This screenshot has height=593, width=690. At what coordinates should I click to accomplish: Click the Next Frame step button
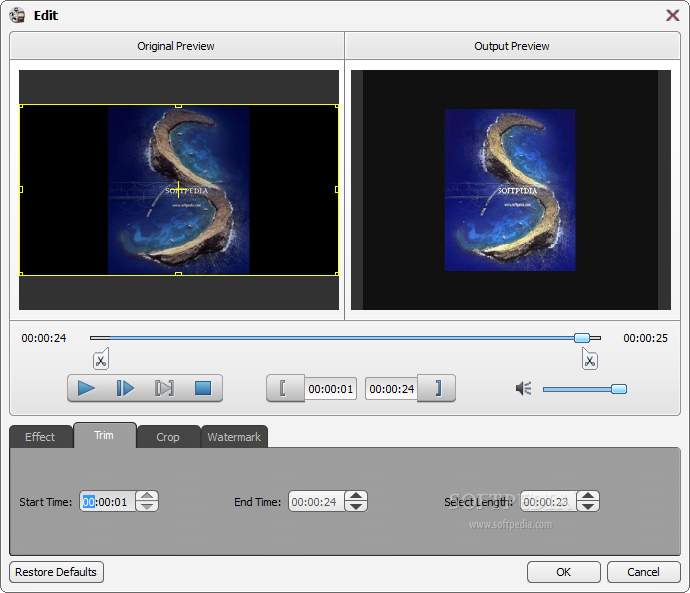125,388
